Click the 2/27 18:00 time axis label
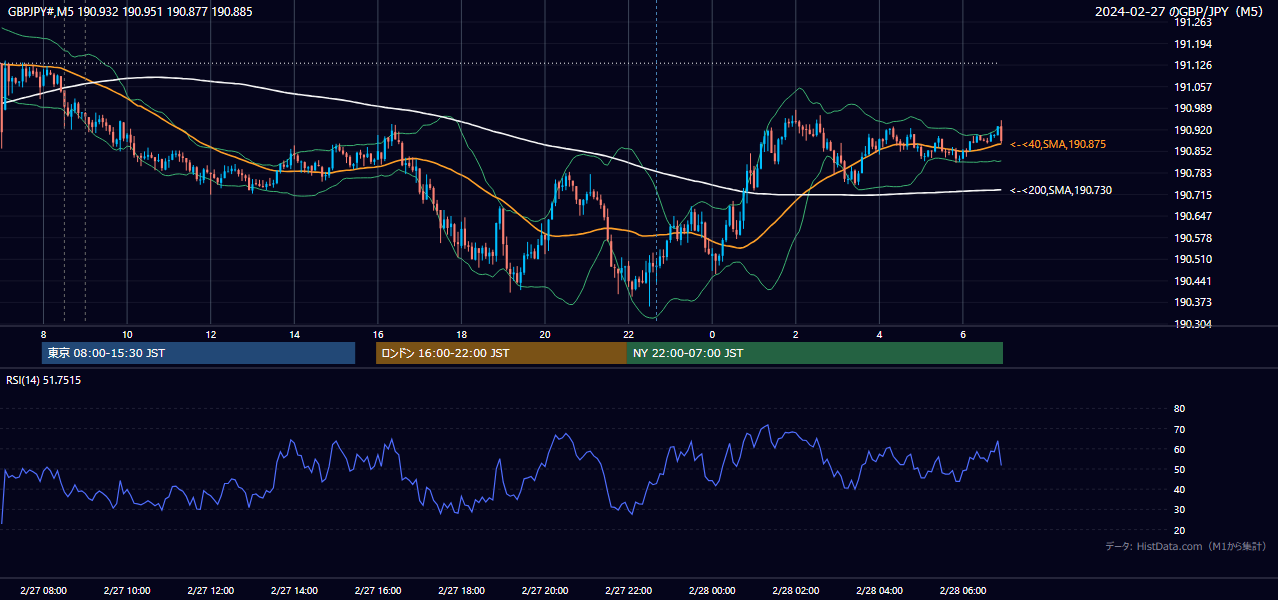Viewport: 1278px width, 600px height. [x=461, y=591]
